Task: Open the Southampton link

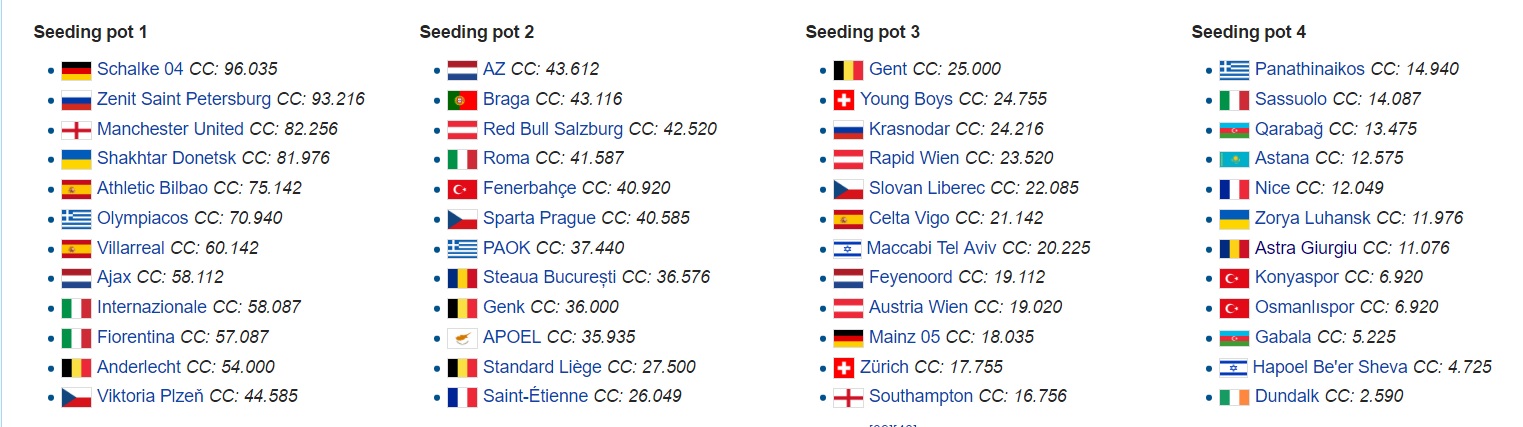Action: [921, 396]
